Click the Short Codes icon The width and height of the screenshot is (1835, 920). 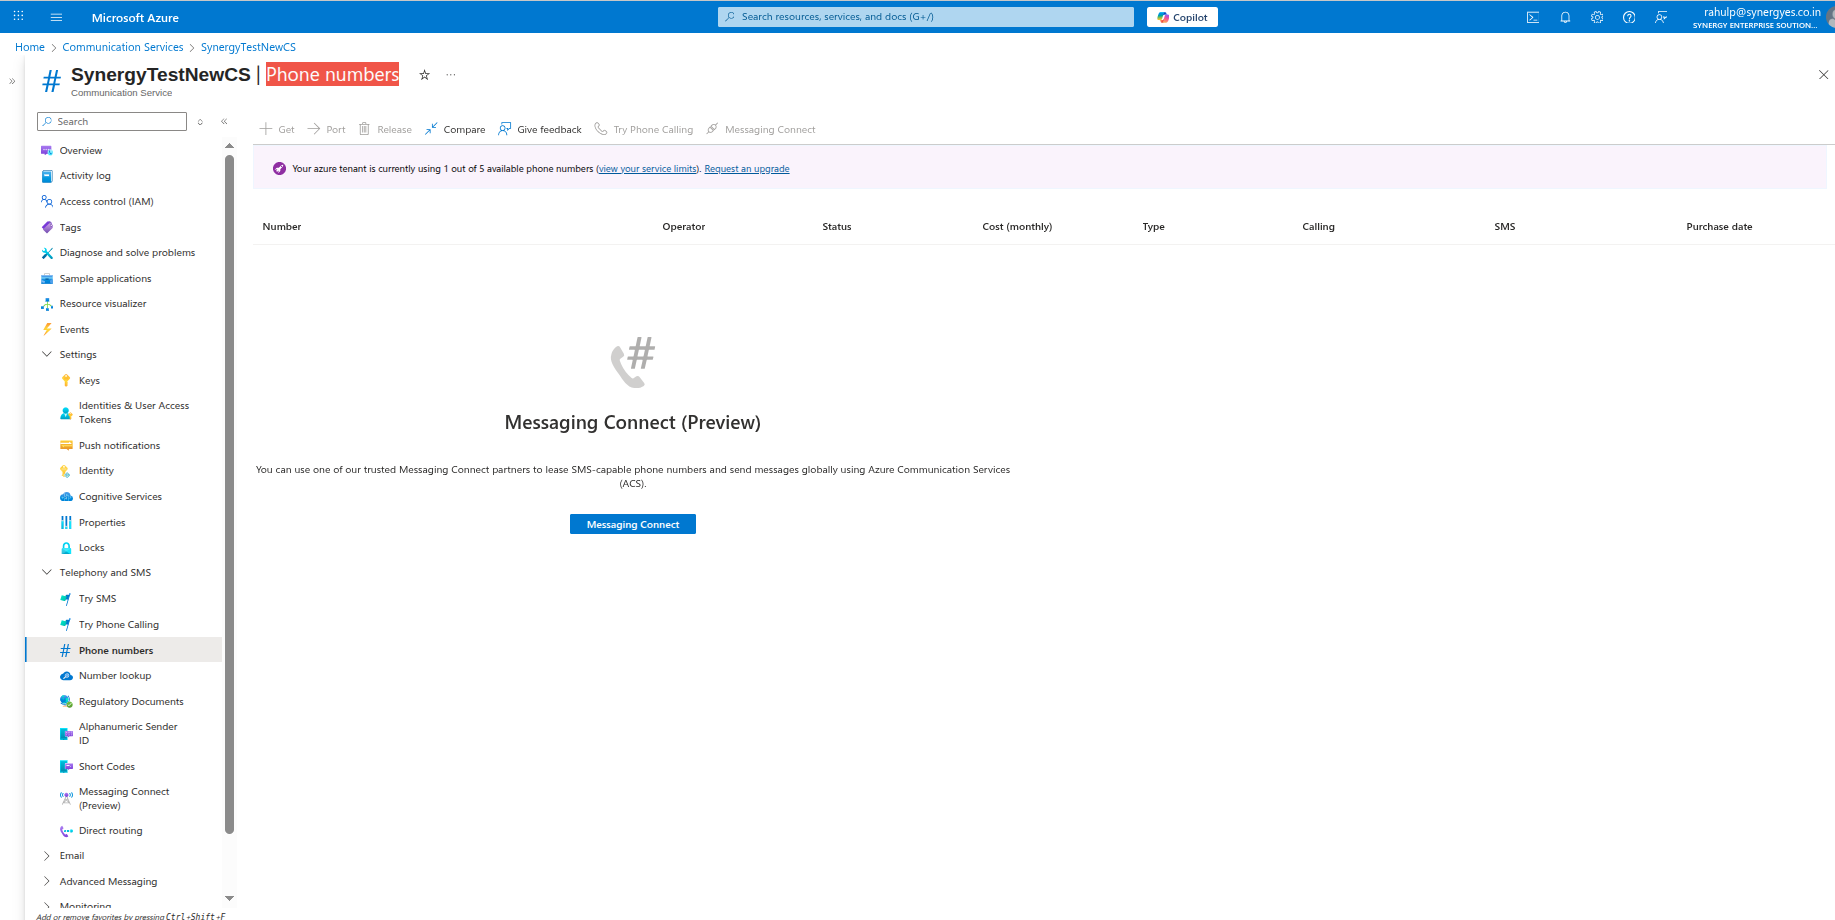[x=66, y=766]
